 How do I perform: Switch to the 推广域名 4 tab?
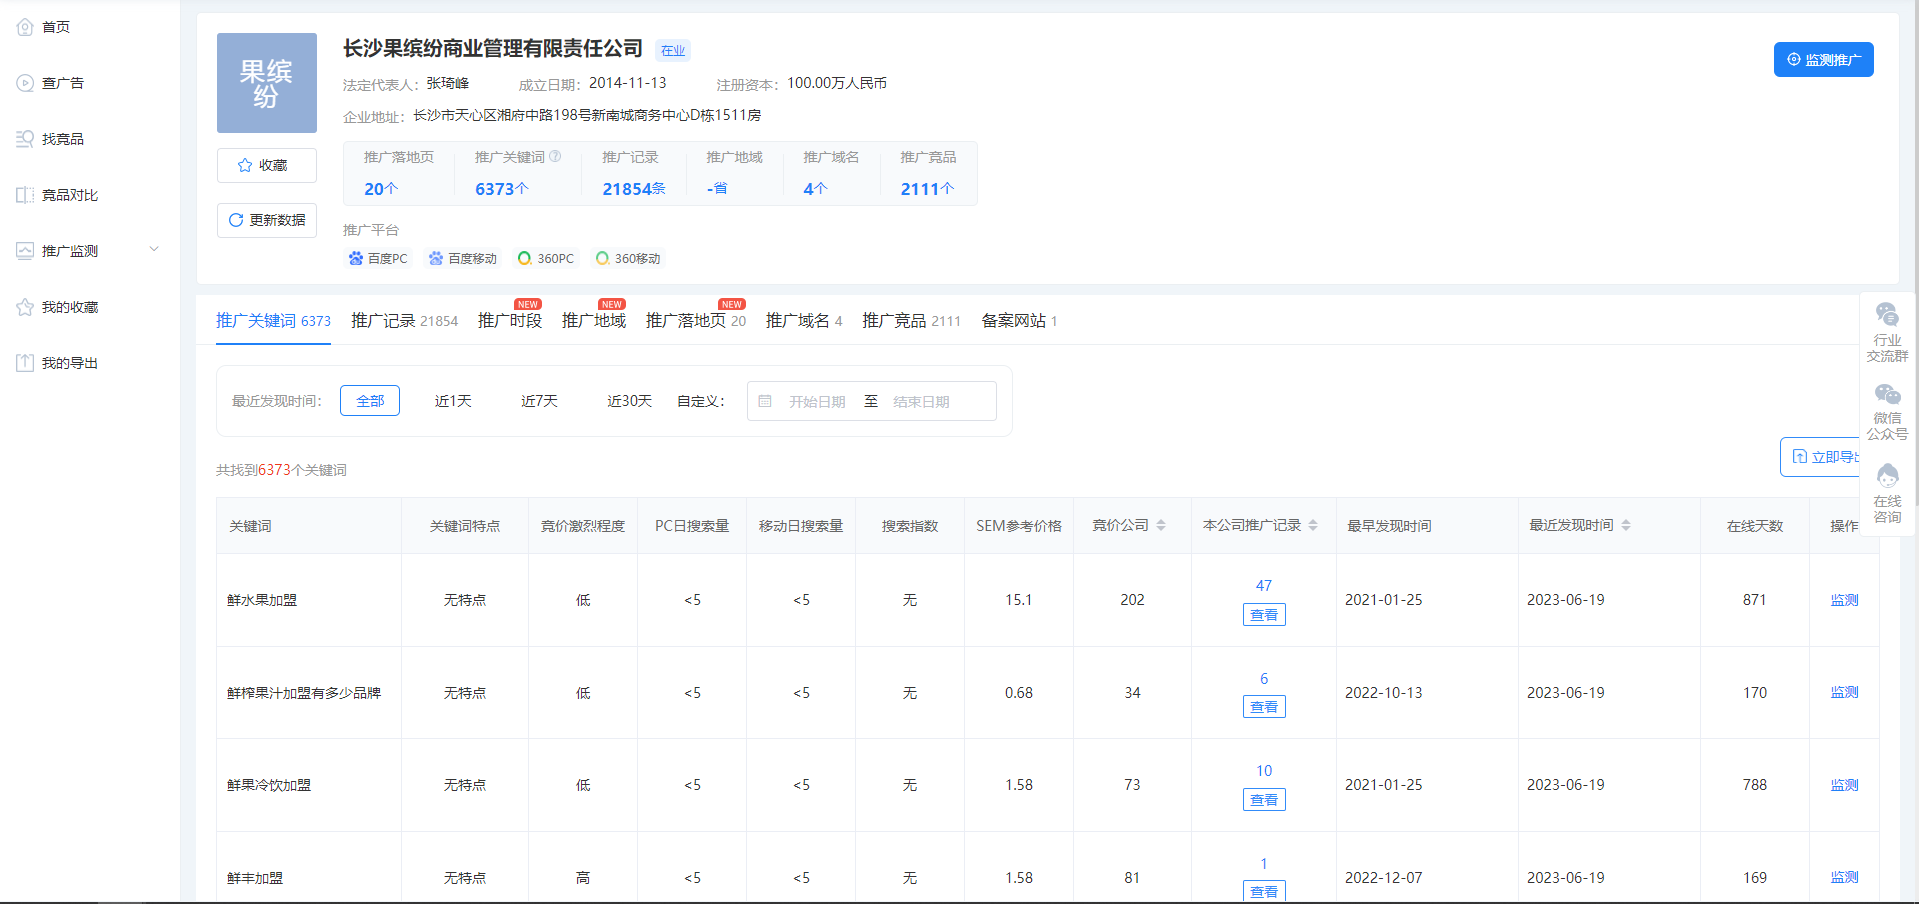[804, 320]
